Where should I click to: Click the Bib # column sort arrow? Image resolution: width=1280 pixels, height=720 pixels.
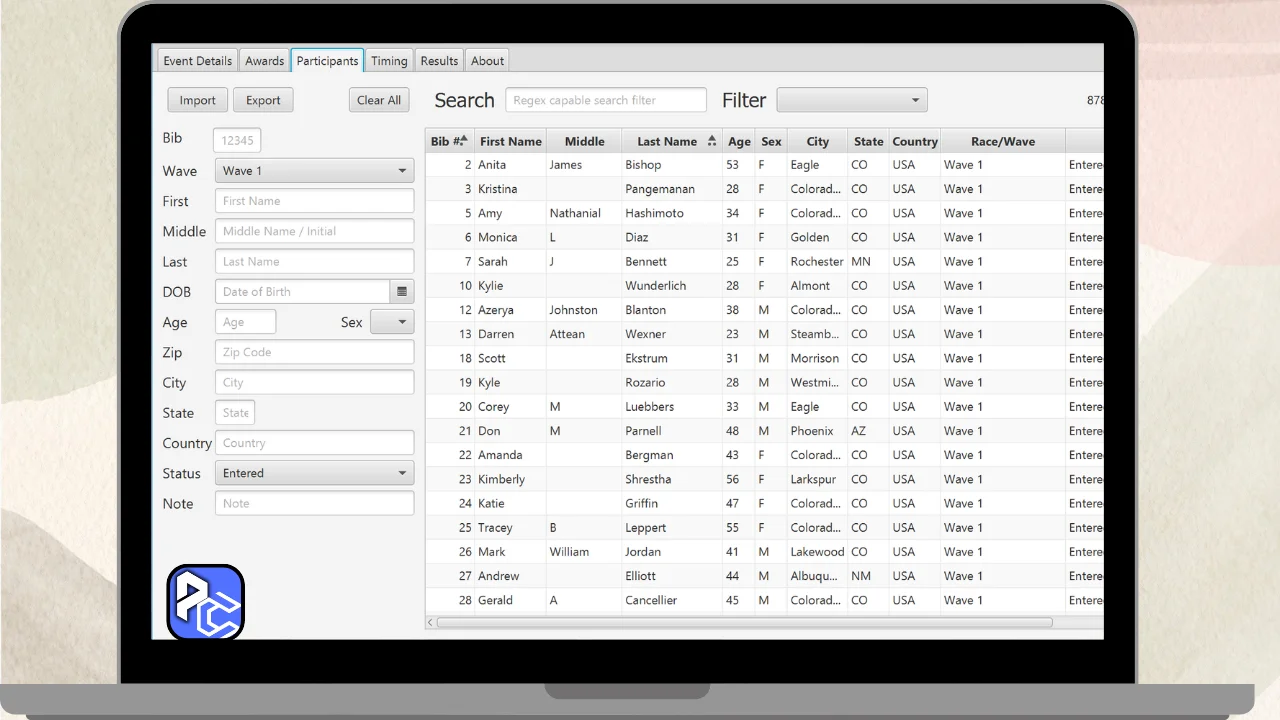(463, 140)
